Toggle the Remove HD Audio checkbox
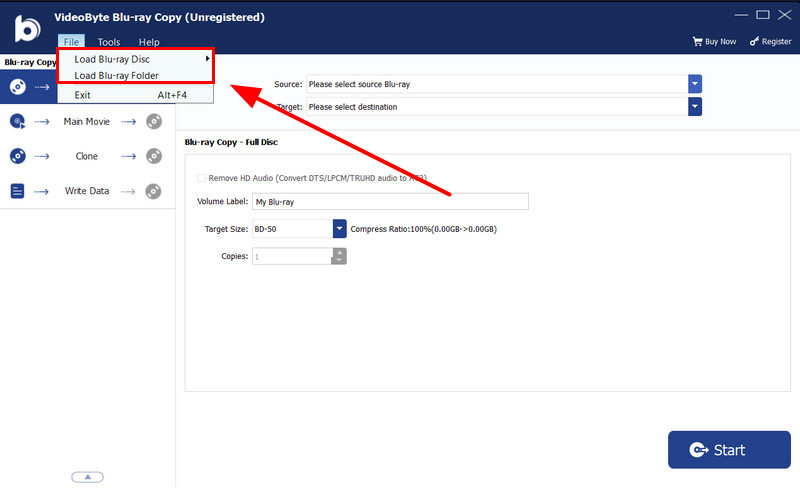This screenshot has height=495, width=800. pos(202,178)
